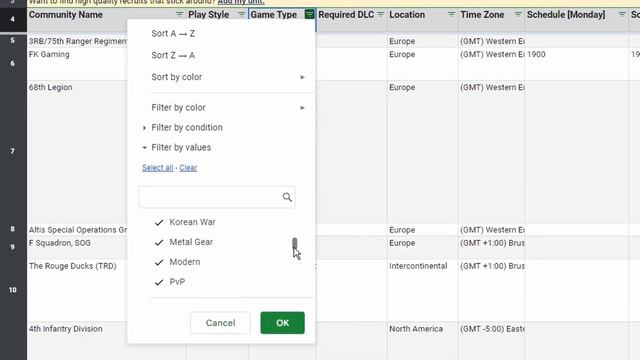Choose Sort Z to A

click(173, 56)
